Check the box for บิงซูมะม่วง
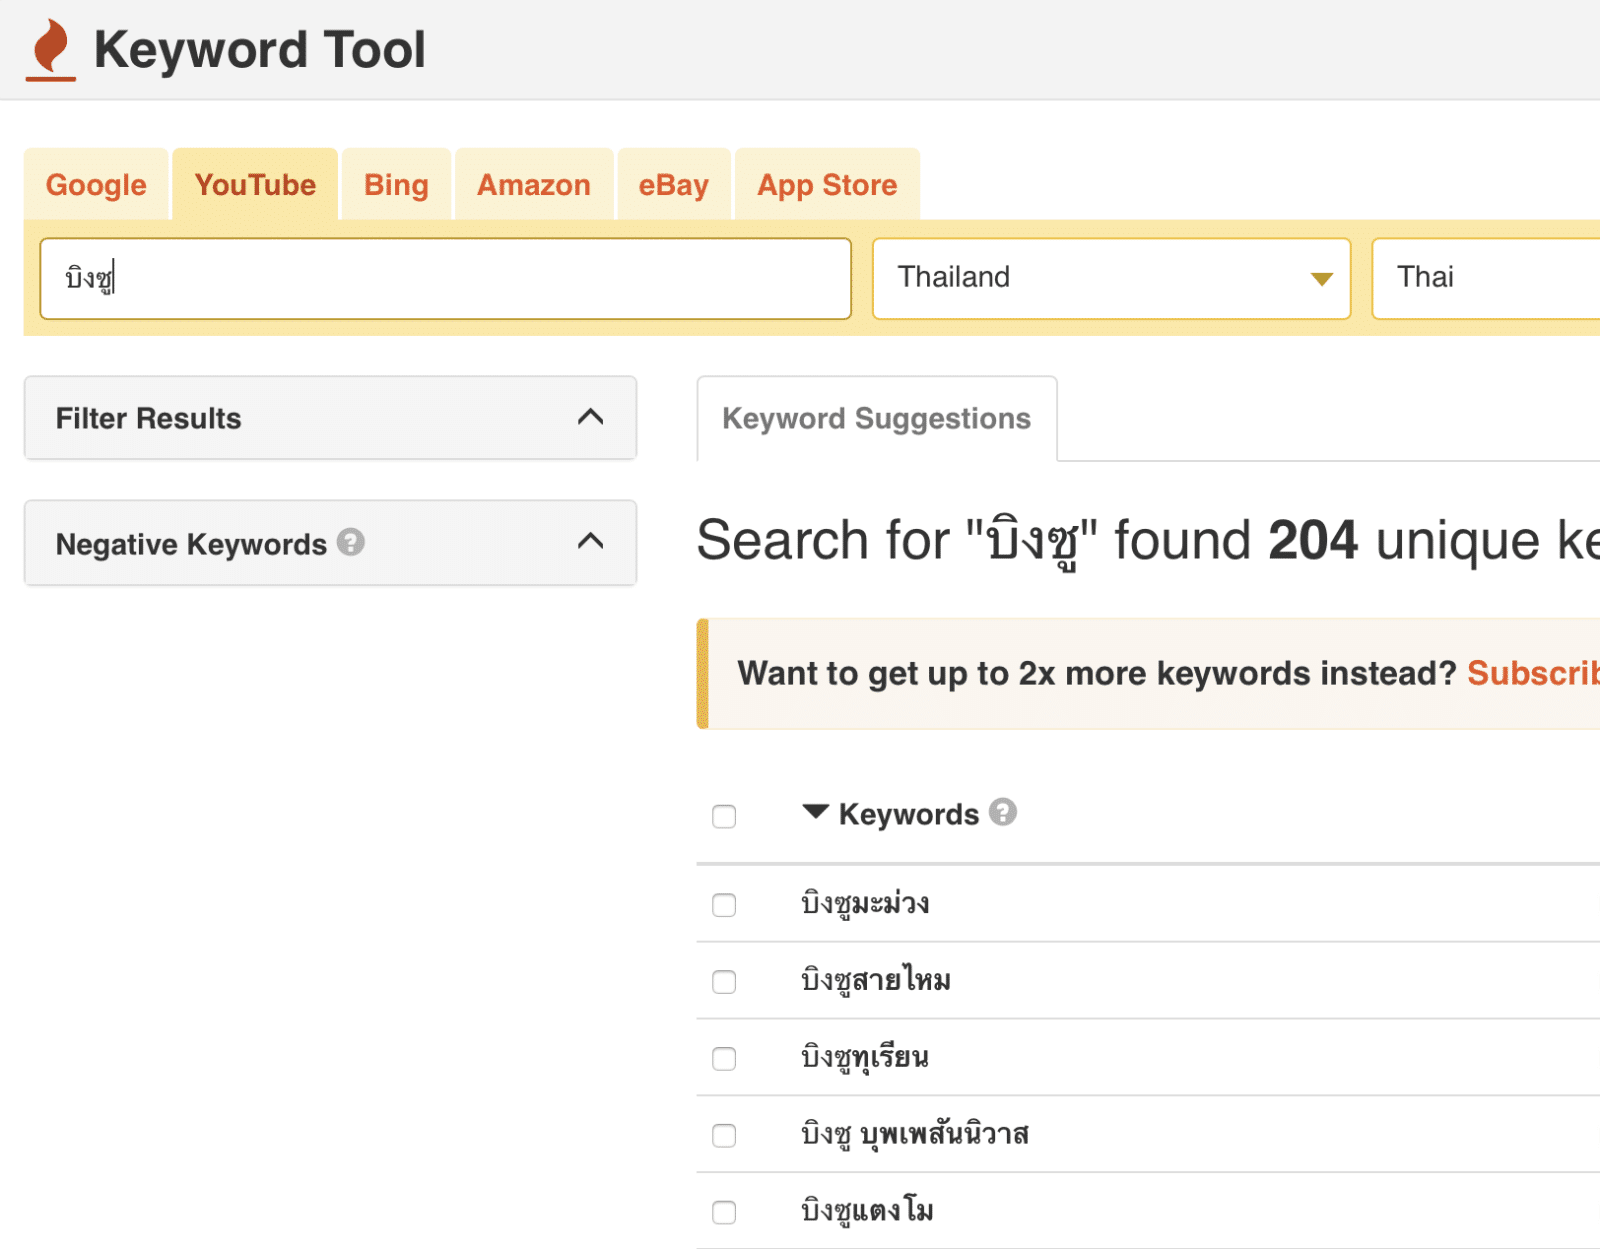 pyautogui.click(x=724, y=905)
